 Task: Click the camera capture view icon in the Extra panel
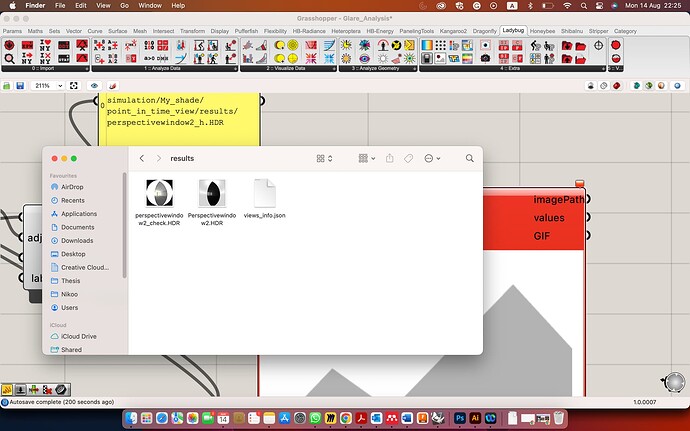click(x=485, y=58)
